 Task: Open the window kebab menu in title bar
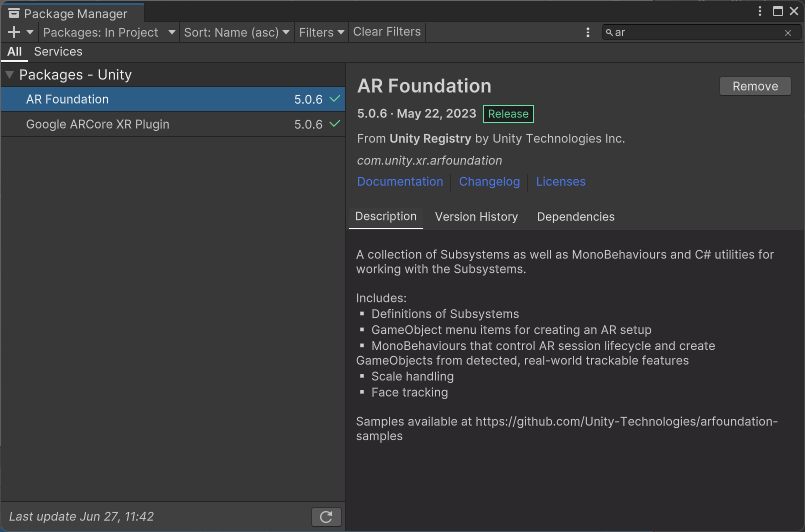760,11
